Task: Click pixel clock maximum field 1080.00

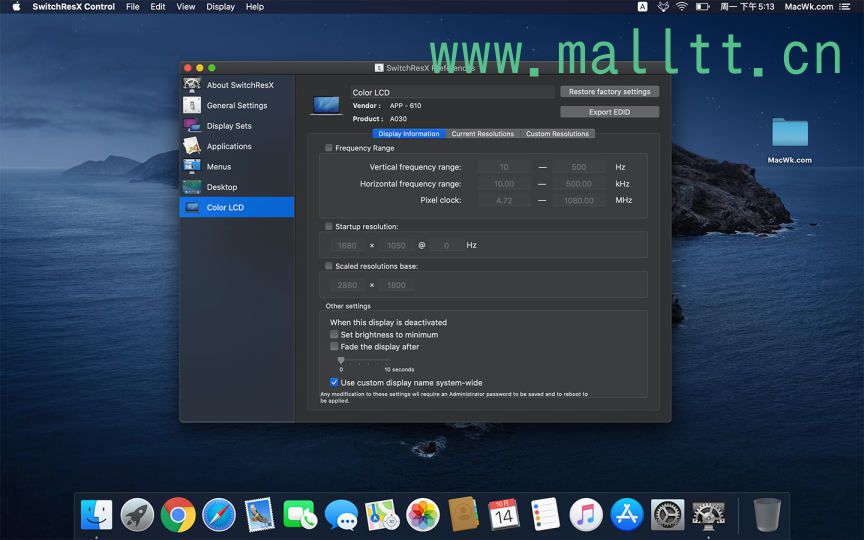Action: click(579, 200)
